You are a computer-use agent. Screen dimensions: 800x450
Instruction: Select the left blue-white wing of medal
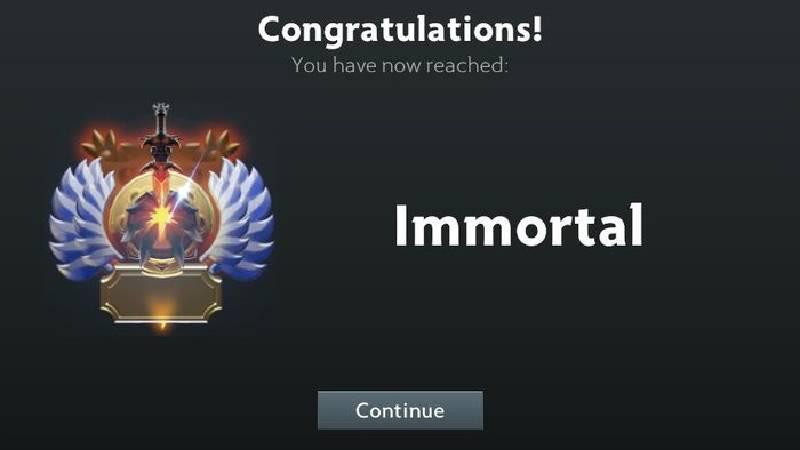coord(82,219)
